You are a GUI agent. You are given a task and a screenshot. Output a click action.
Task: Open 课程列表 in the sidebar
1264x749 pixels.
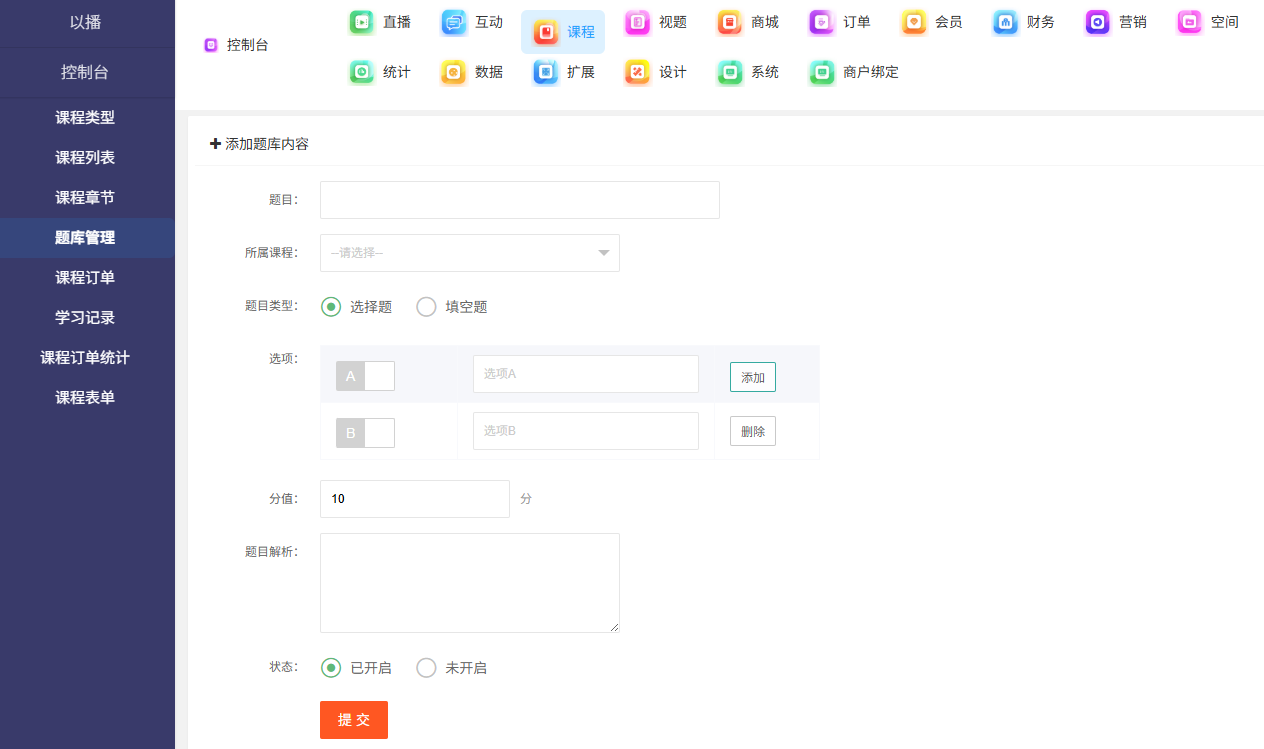click(x=85, y=158)
